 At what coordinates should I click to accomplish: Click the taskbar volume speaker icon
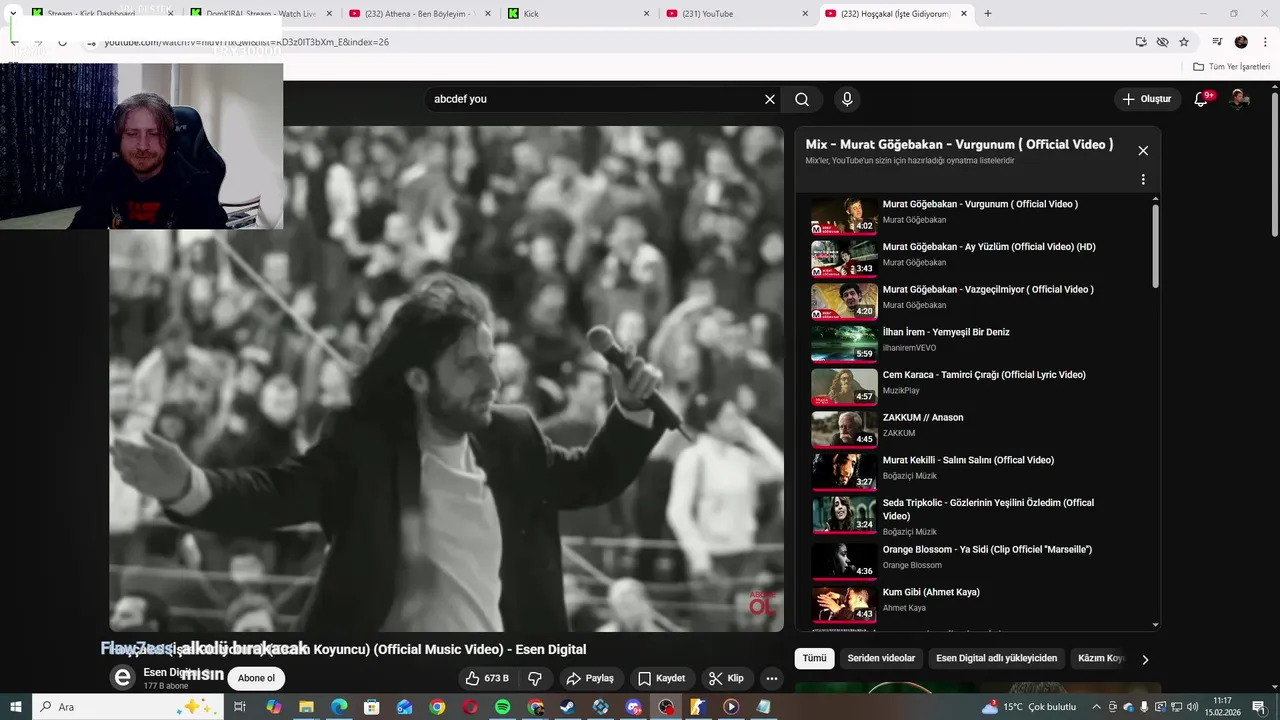(1192, 707)
